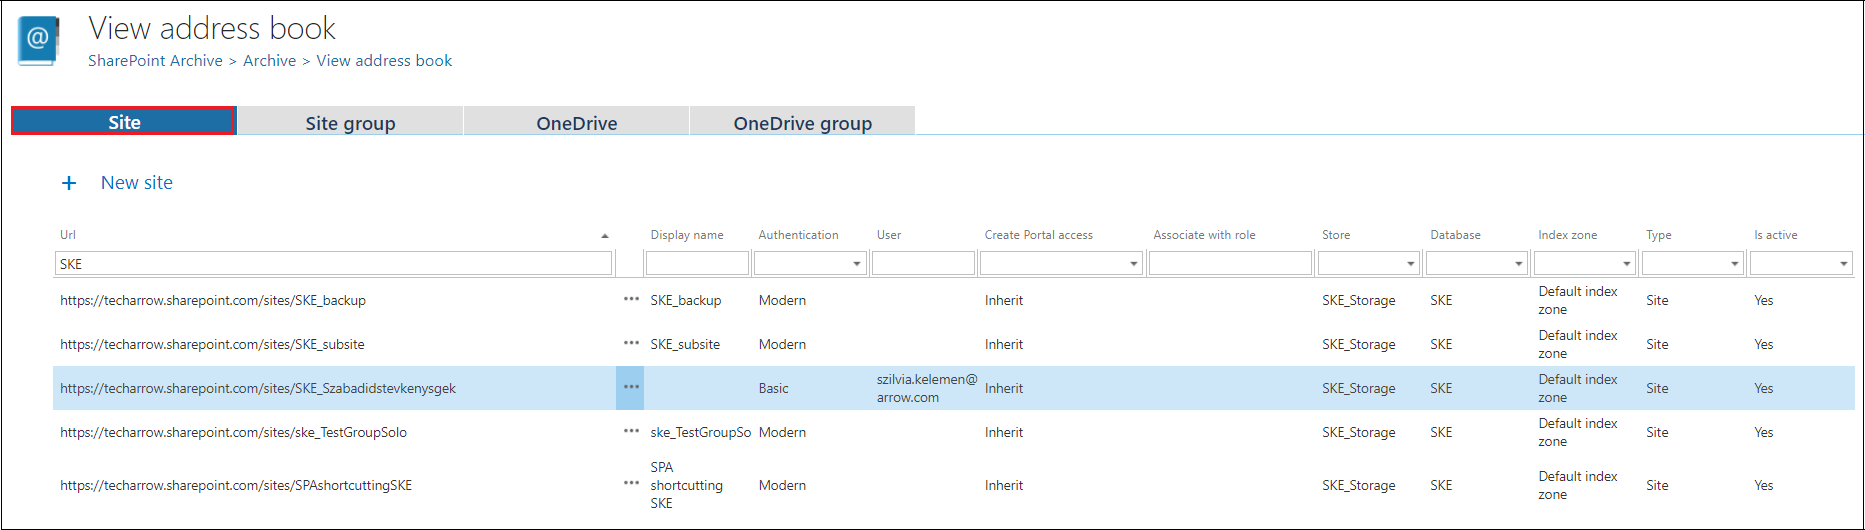Open ellipsis menu for SKE_backup row

pos(631,299)
